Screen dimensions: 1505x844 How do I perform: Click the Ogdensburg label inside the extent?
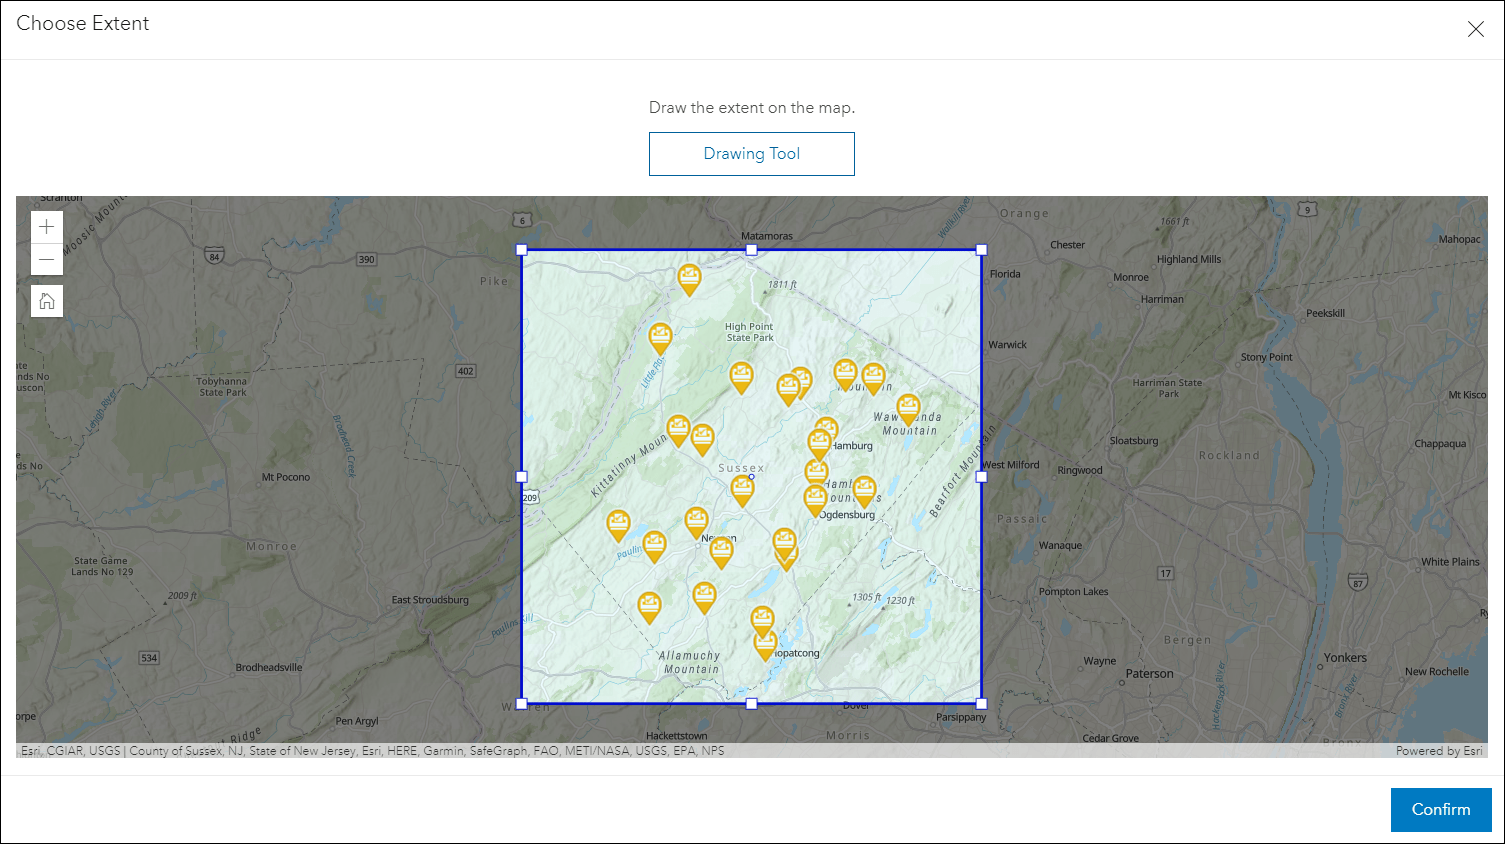[x=848, y=515]
